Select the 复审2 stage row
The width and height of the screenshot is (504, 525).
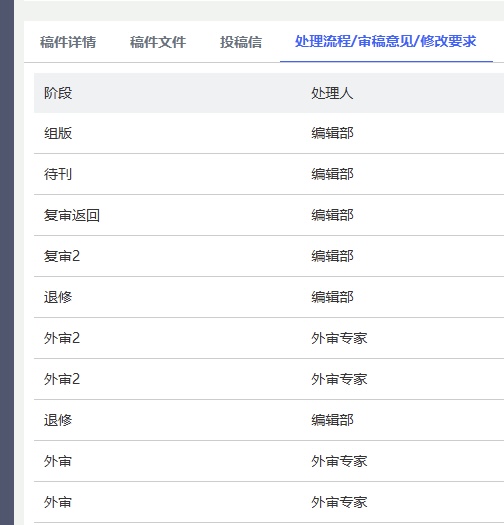pos(269,256)
